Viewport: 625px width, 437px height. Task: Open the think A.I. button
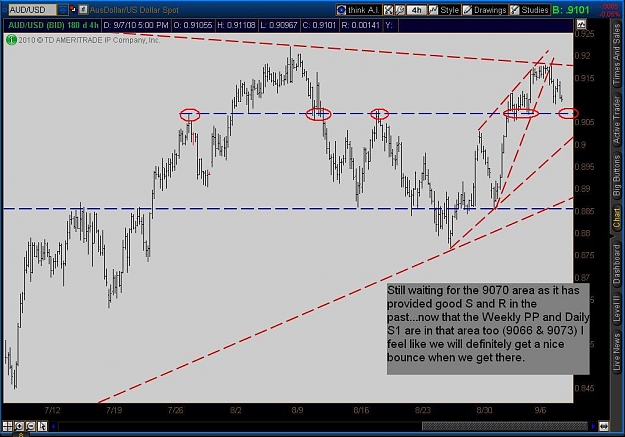click(x=359, y=10)
